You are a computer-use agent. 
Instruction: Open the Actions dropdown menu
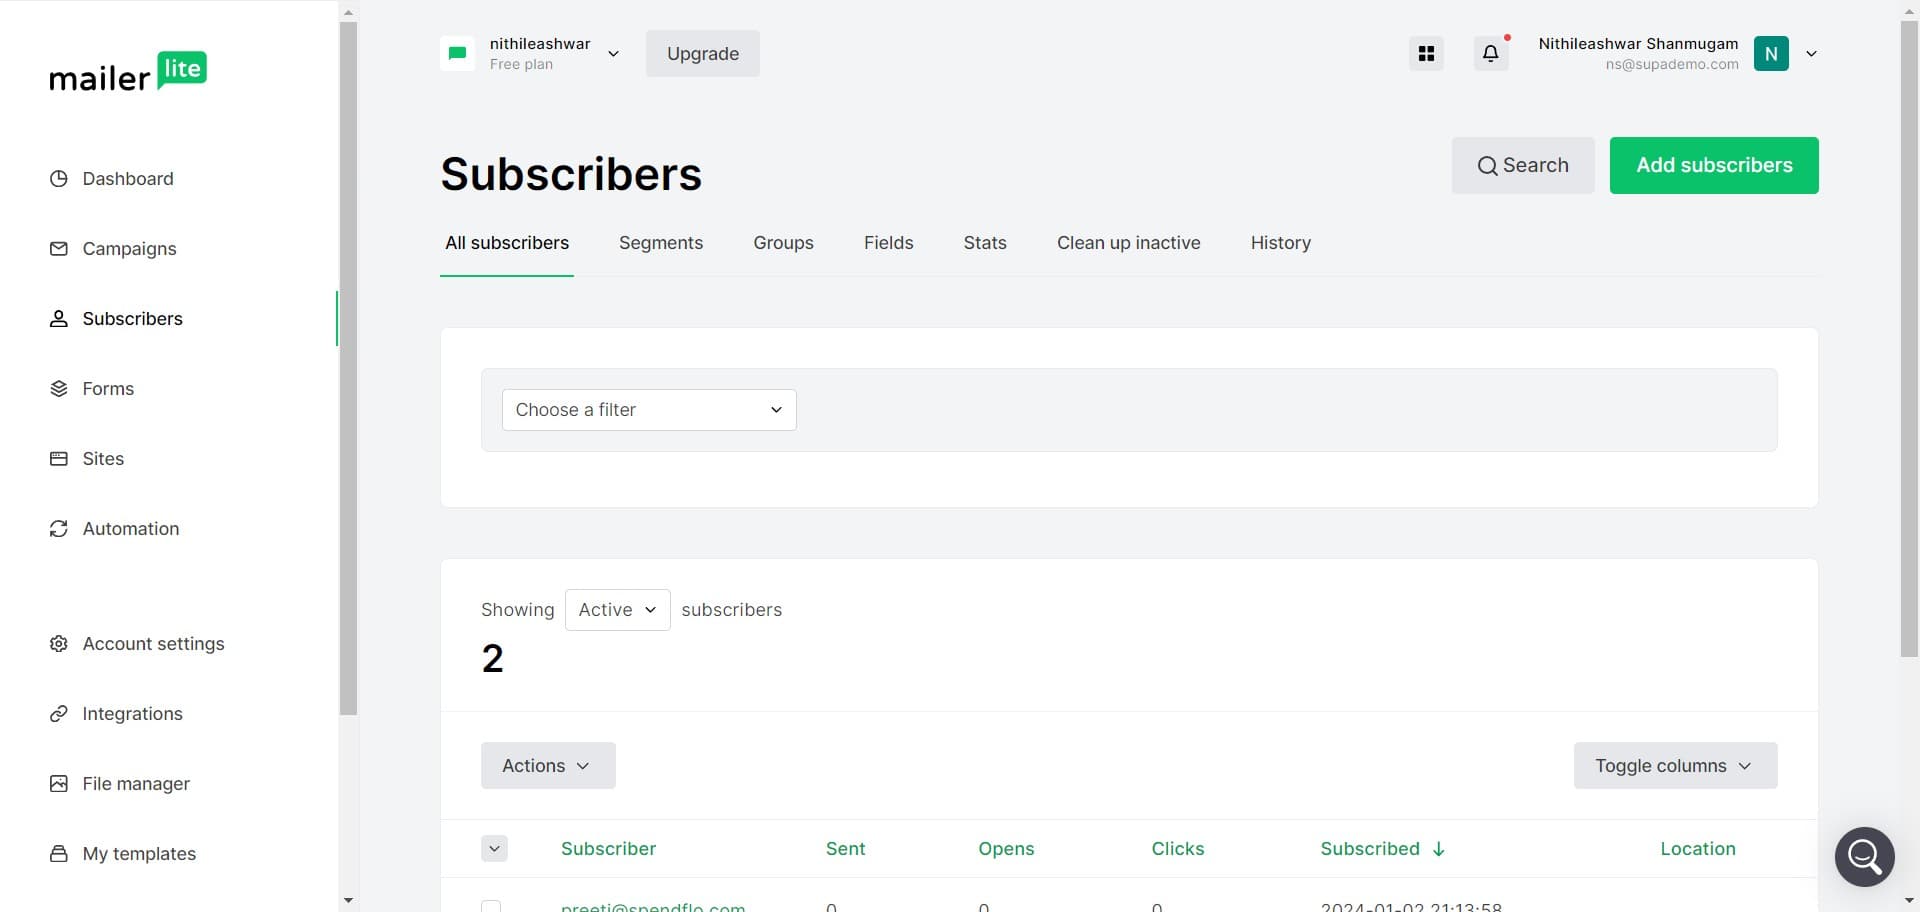click(547, 766)
